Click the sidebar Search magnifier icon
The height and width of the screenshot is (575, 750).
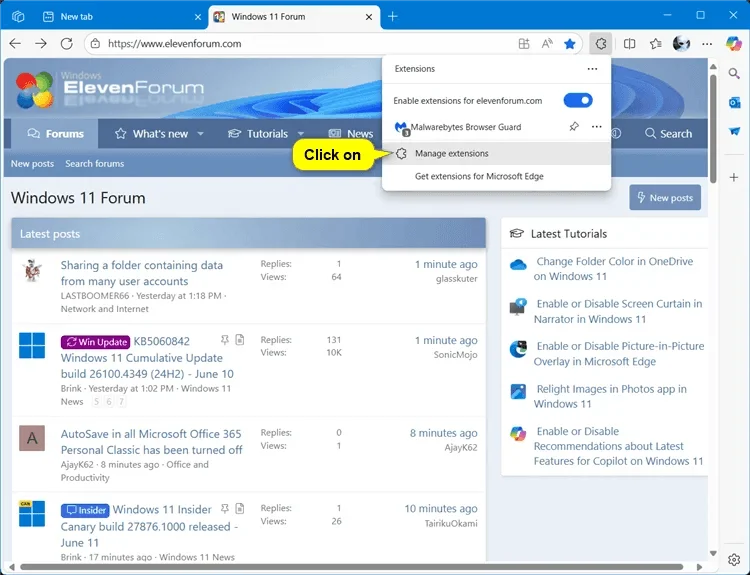click(734, 73)
